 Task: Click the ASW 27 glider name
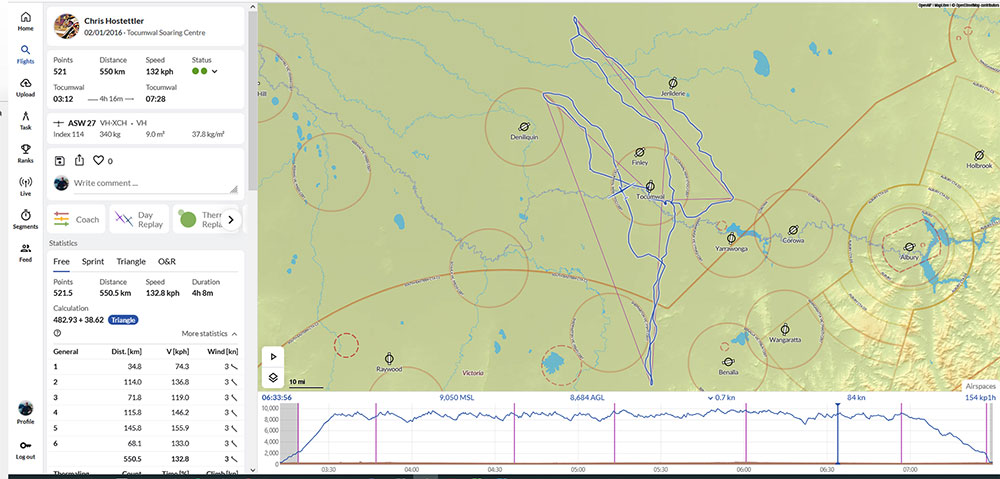click(82, 122)
